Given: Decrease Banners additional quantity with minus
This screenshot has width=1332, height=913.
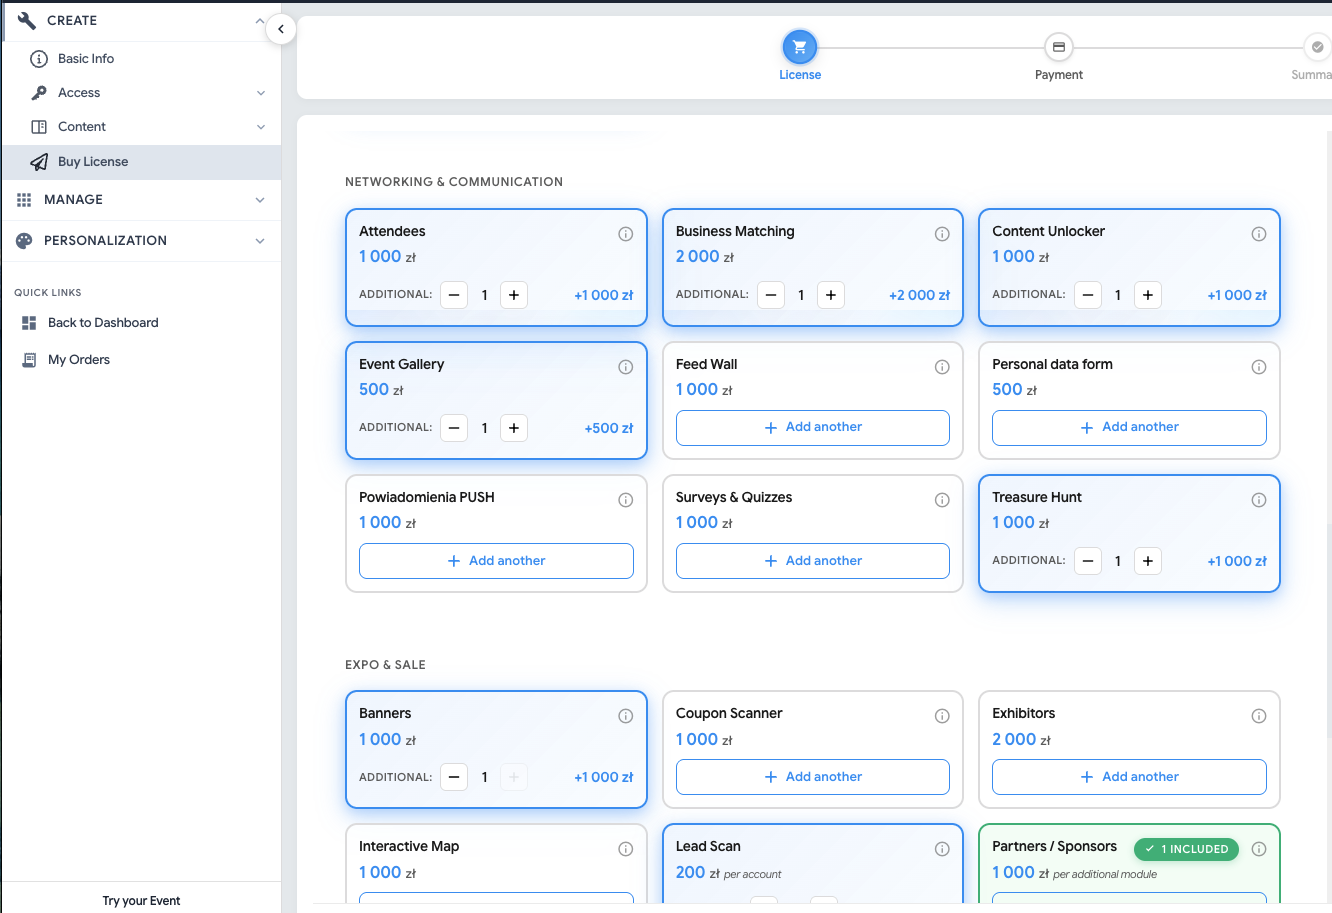Looking at the screenshot, I should 454,777.
